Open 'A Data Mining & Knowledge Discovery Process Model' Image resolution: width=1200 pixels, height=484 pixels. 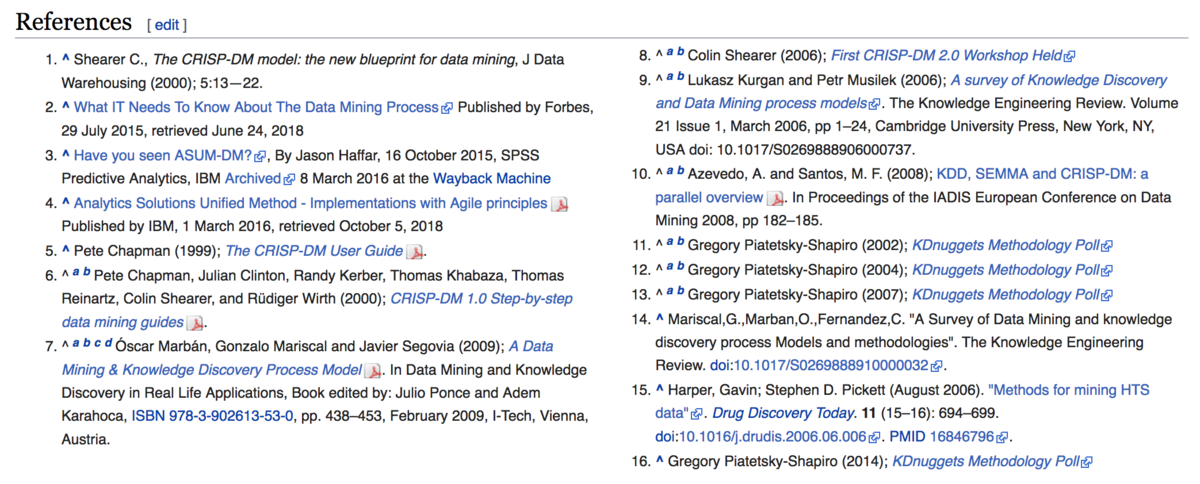[308, 358]
